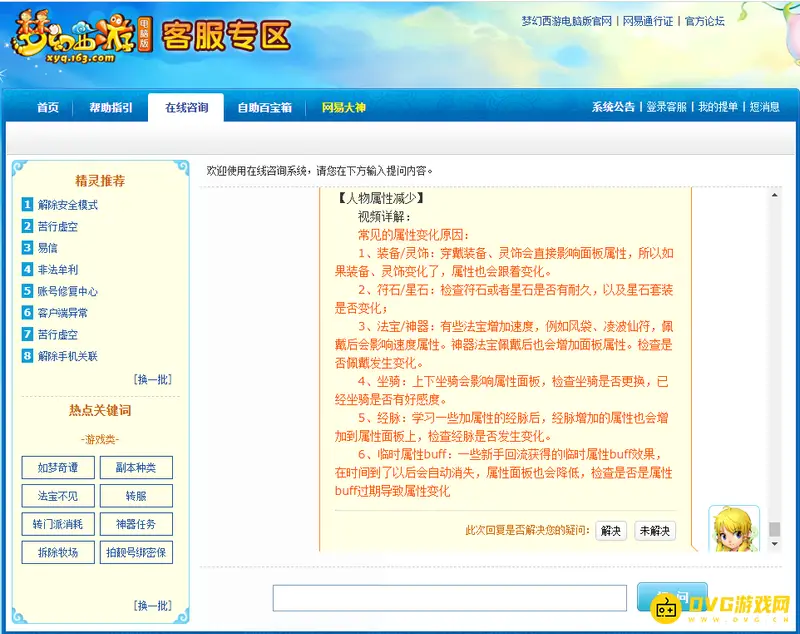Select recommendation 4 非法牟利

click(x=57, y=269)
